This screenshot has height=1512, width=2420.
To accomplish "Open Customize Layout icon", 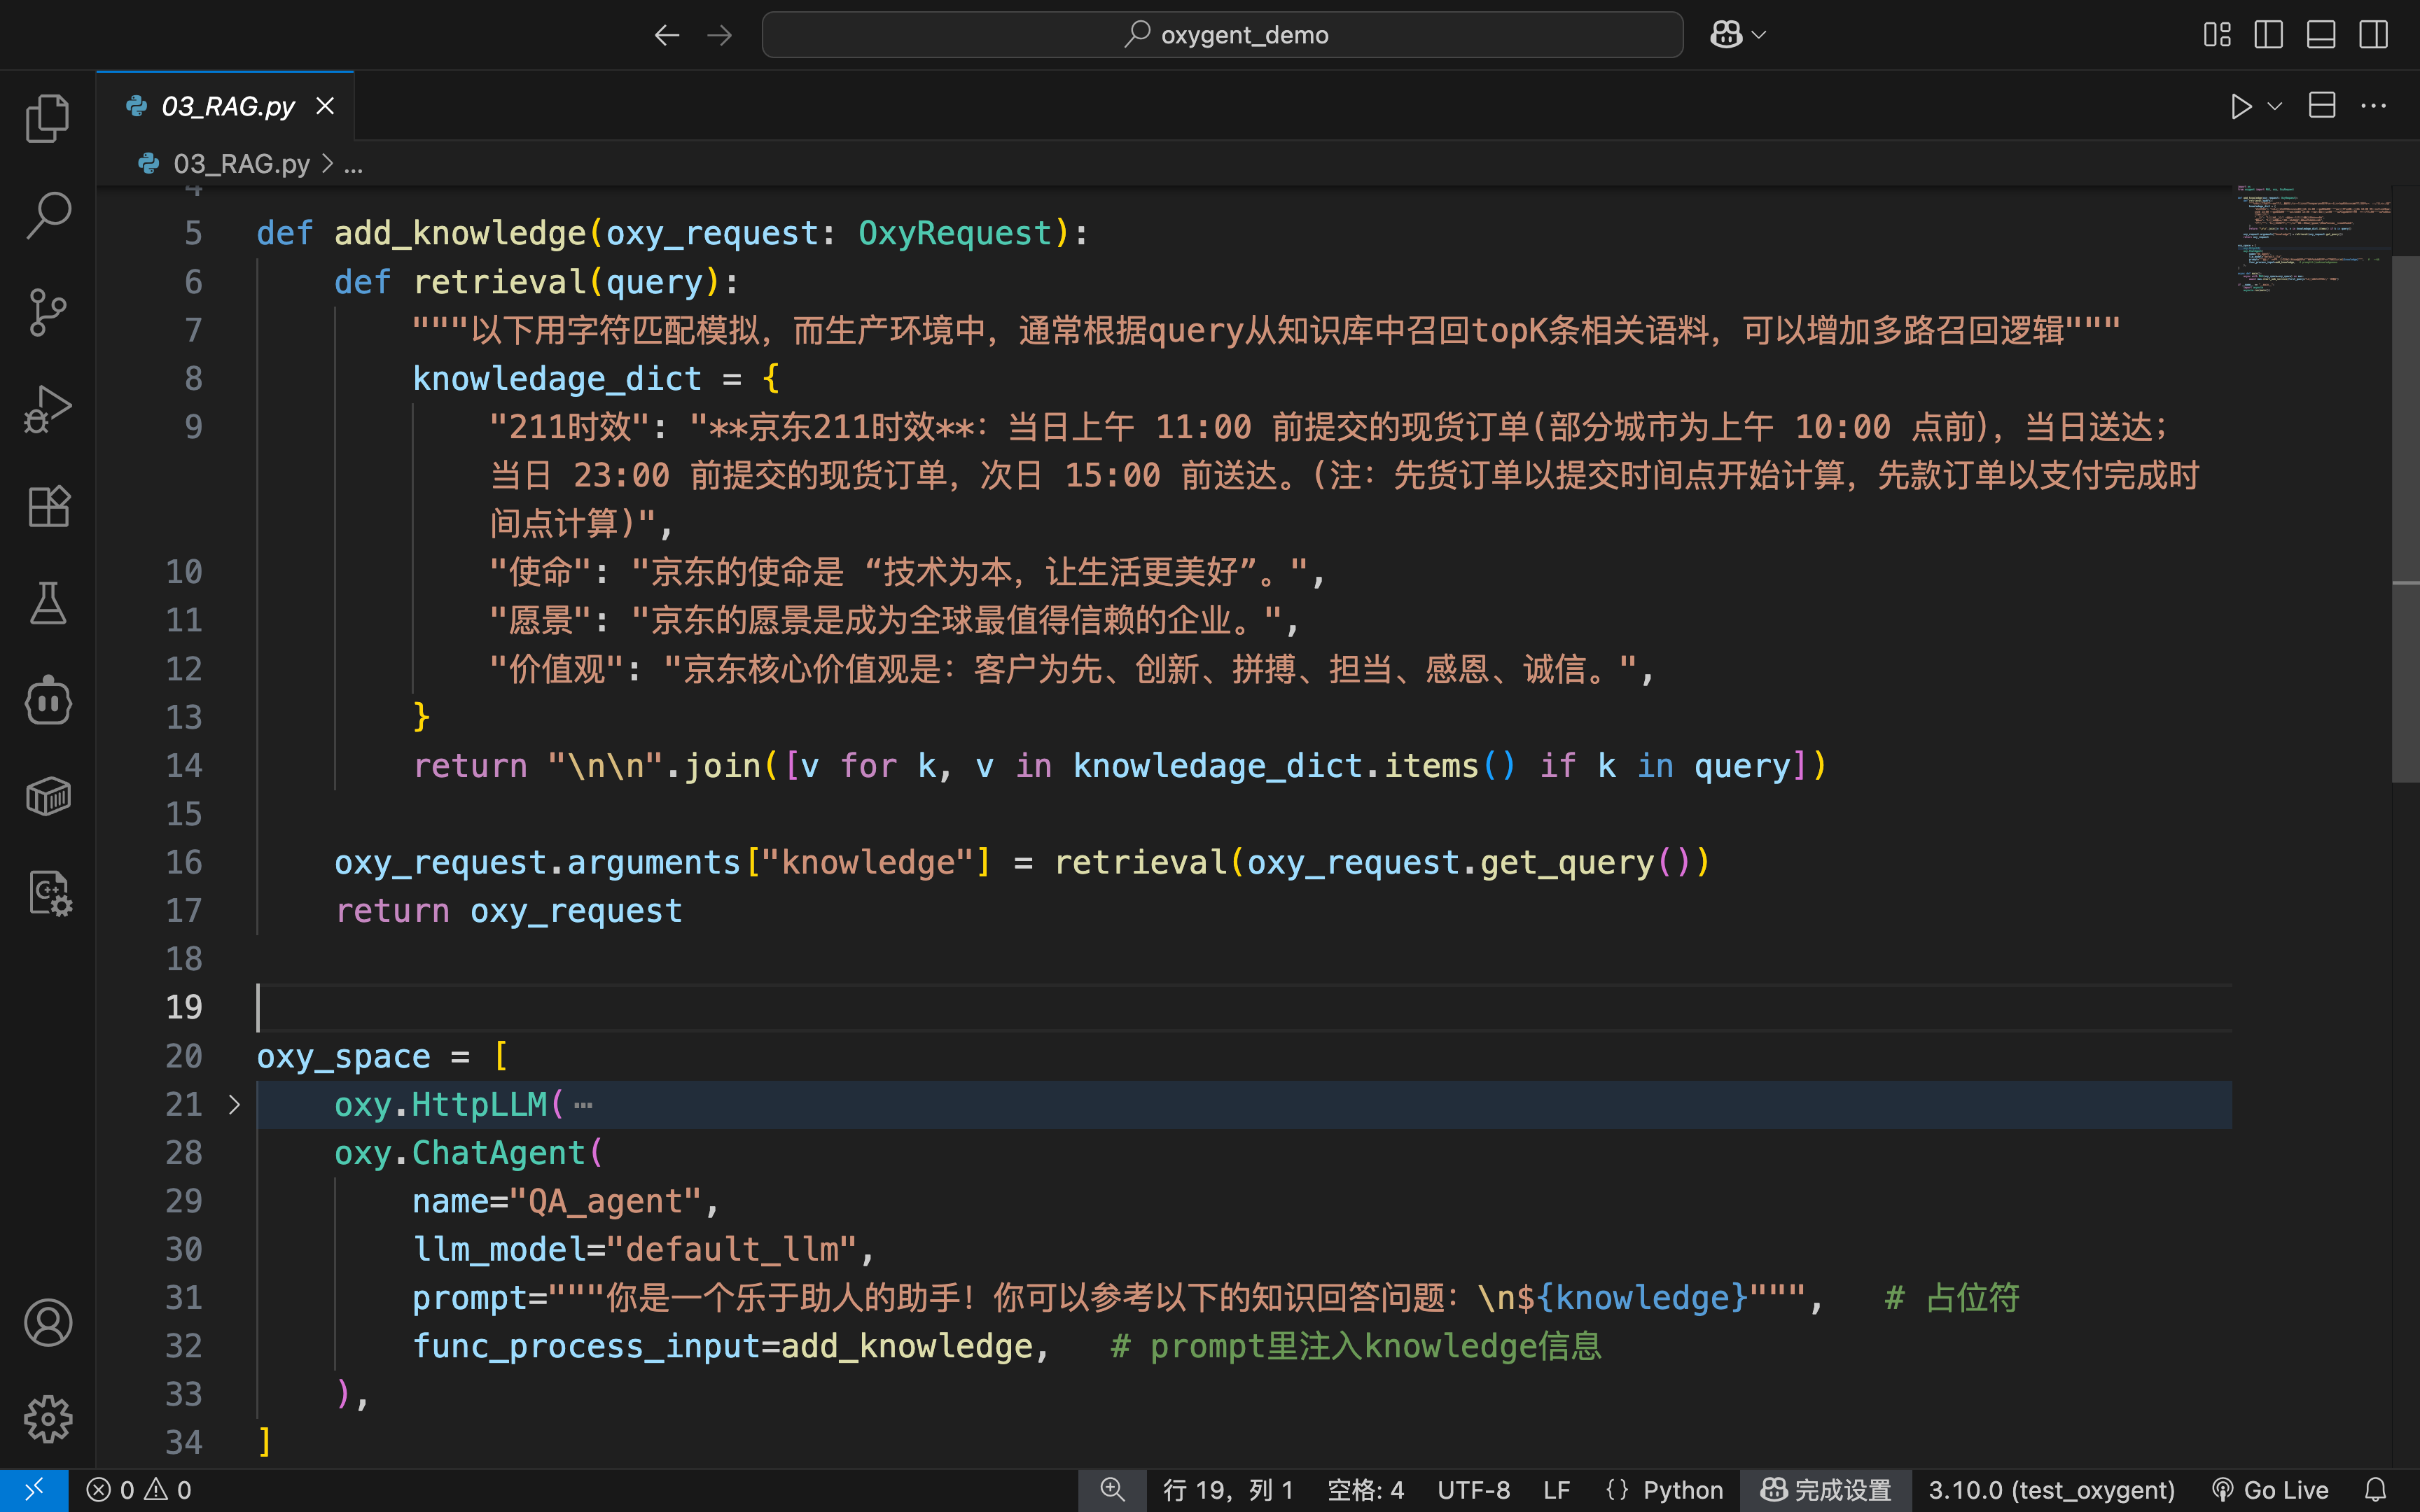I will coord(2217,35).
